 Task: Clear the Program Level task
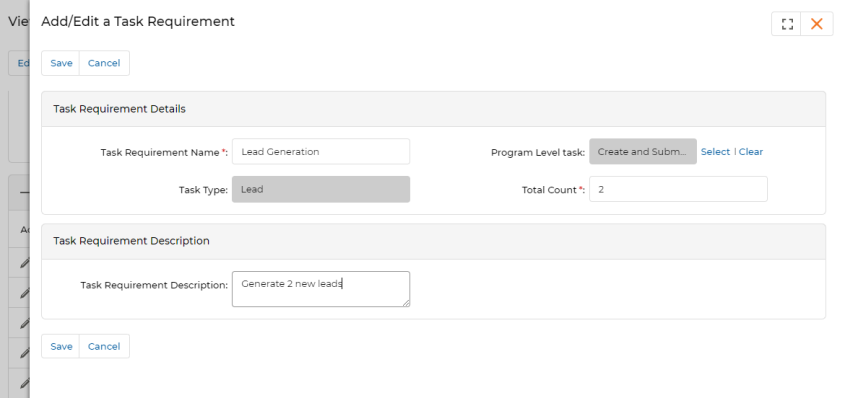point(751,152)
